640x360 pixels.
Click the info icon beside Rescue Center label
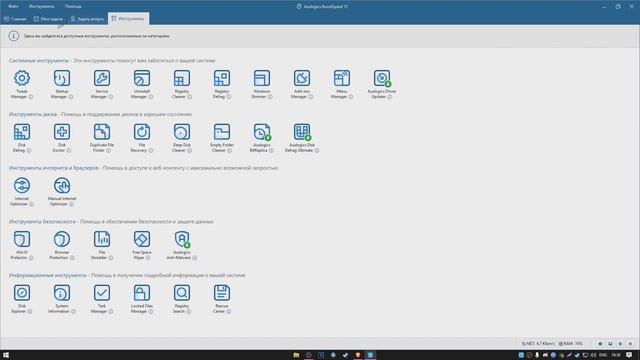pos(229,311)
